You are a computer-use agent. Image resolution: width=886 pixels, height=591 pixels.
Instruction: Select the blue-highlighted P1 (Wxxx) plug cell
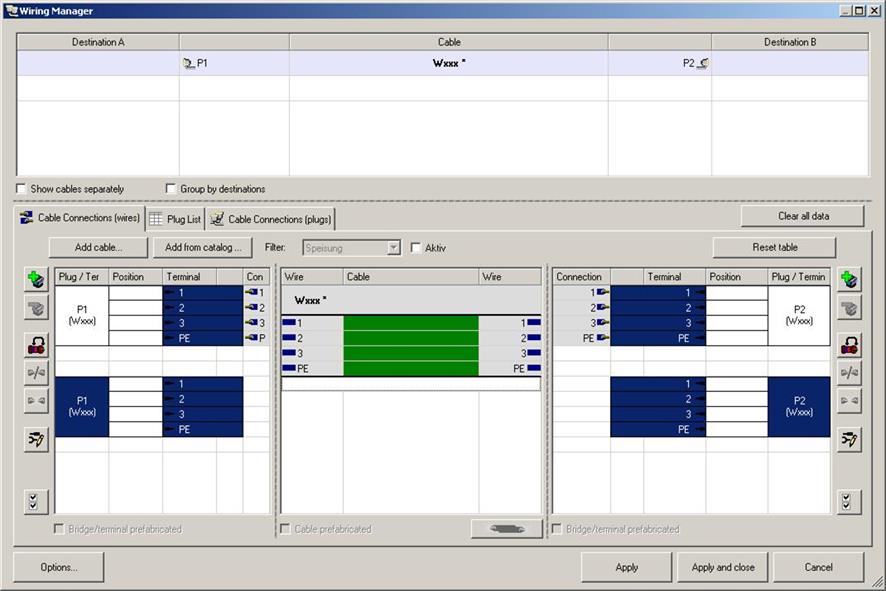(x=82, y=407)
